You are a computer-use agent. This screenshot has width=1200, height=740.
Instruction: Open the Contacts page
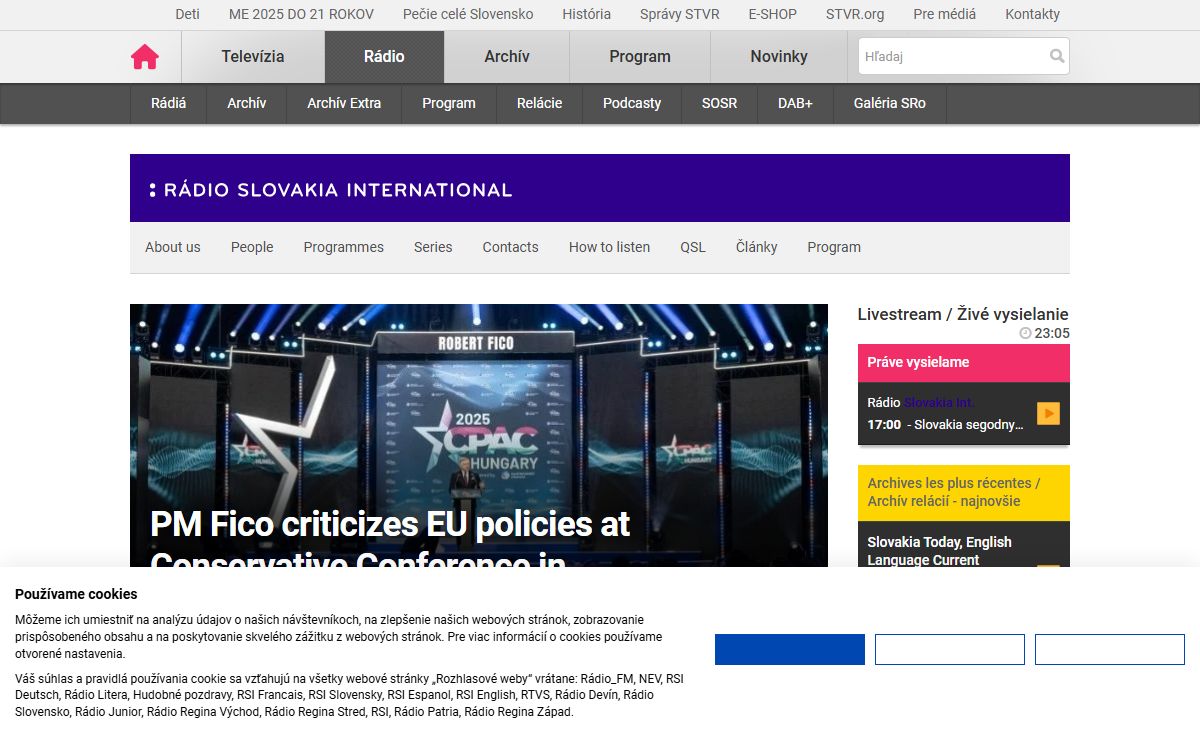(x=511, y=247)
